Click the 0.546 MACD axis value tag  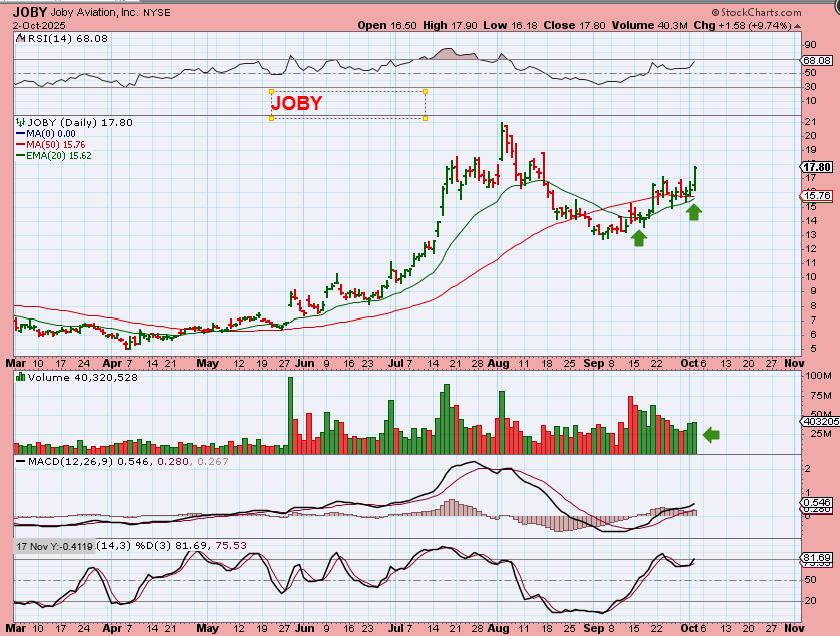817,503
